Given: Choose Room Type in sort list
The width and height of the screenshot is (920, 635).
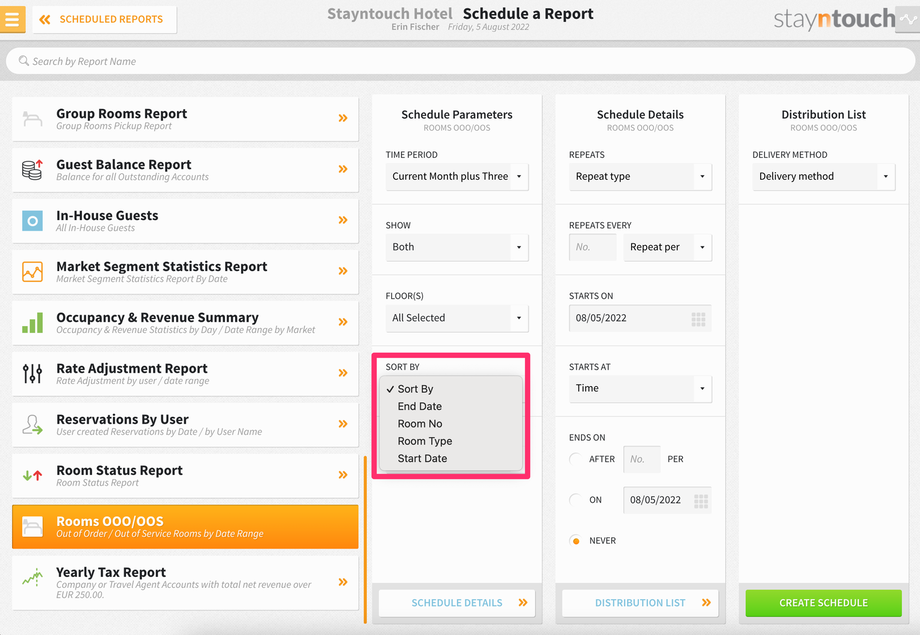Looking at the screenshot, I should 451,441.
